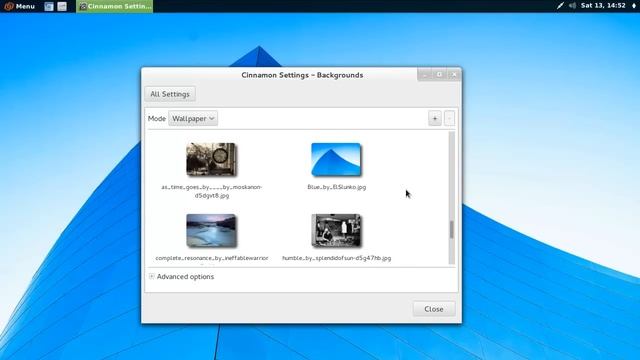Expand the Advanced options section

181,276
